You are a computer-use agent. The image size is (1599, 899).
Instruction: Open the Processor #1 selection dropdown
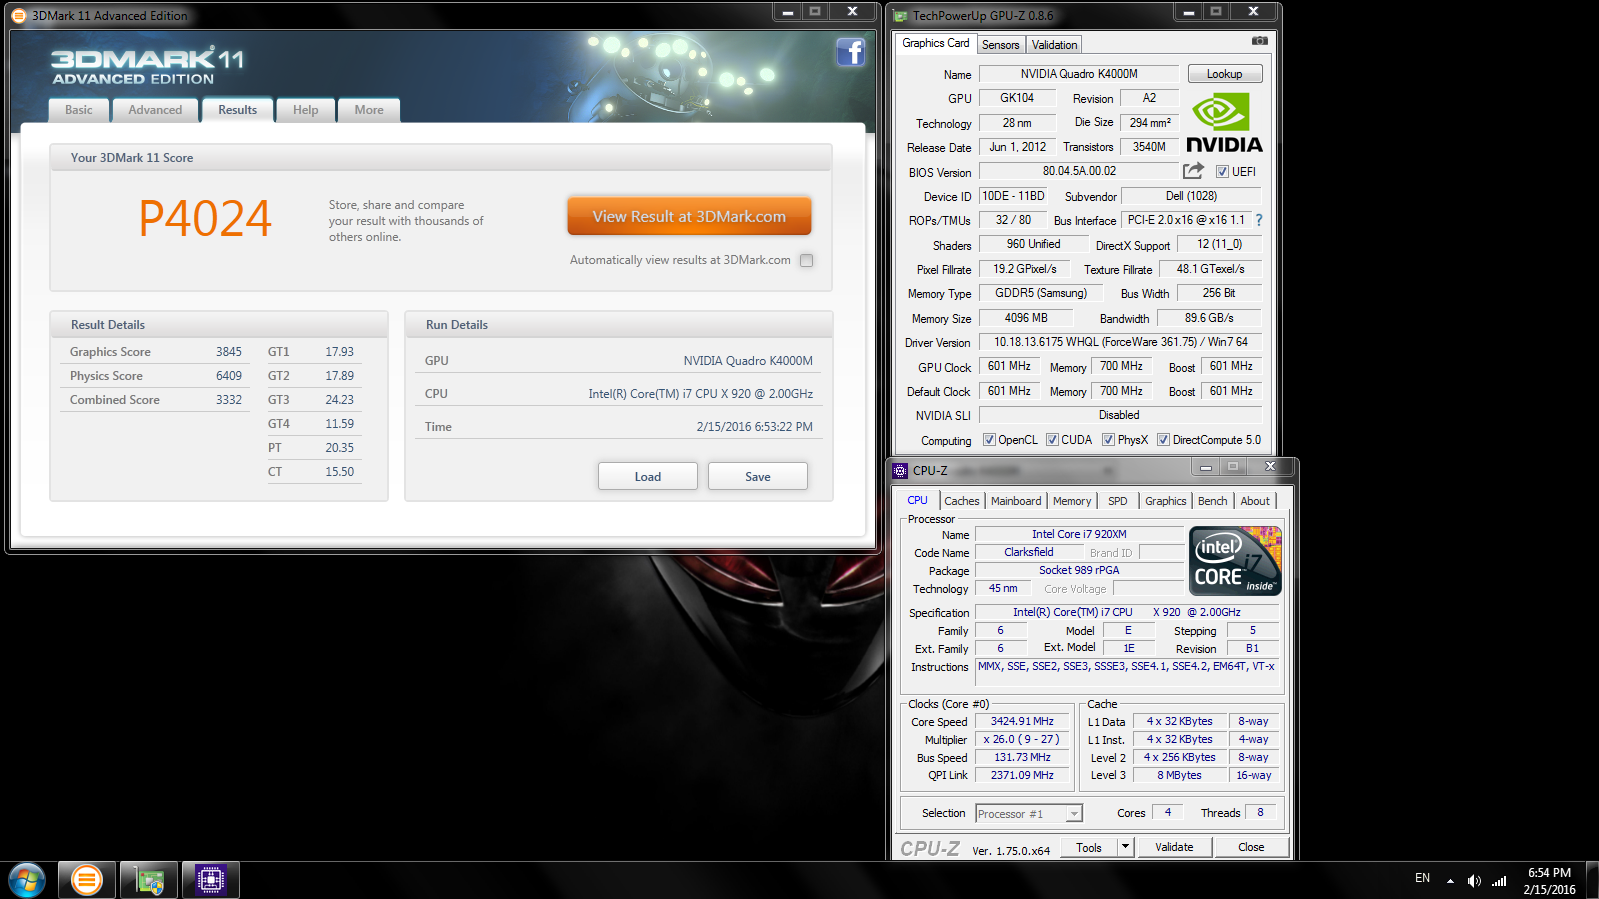(x=1029, y=814)
